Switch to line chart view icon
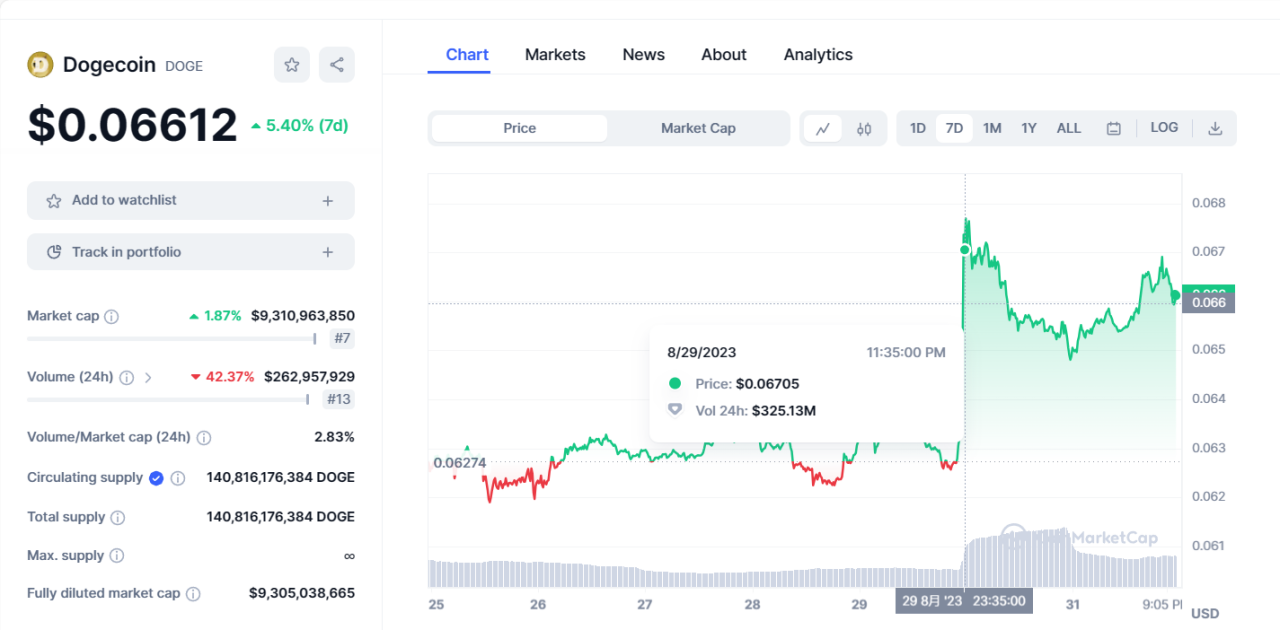 tap(823, 129)
